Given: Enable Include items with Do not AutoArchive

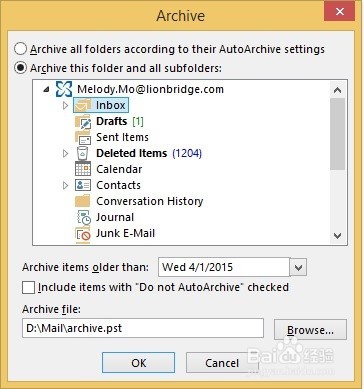Looking at the screenshot, I should tap(28, 287).
